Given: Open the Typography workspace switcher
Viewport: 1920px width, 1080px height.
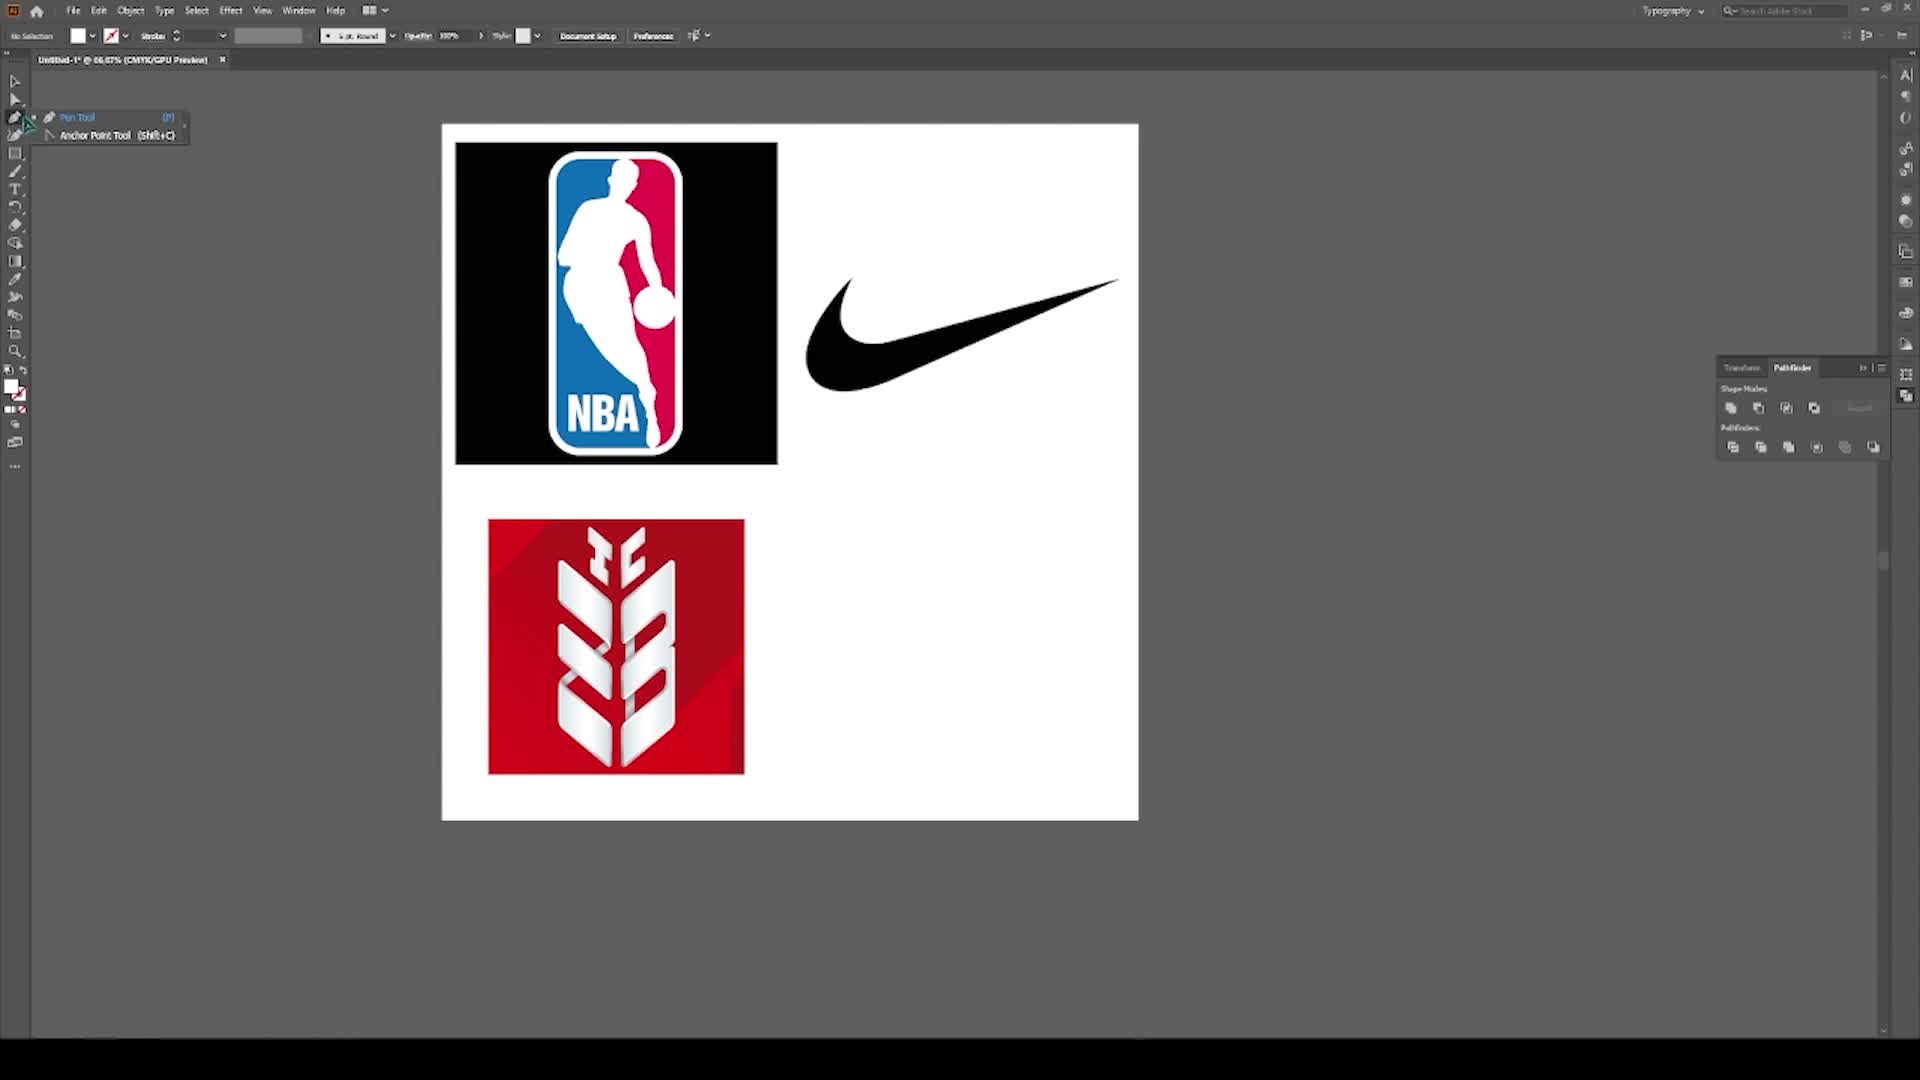Looking at the screenshot, I should tap(1673, 11).
